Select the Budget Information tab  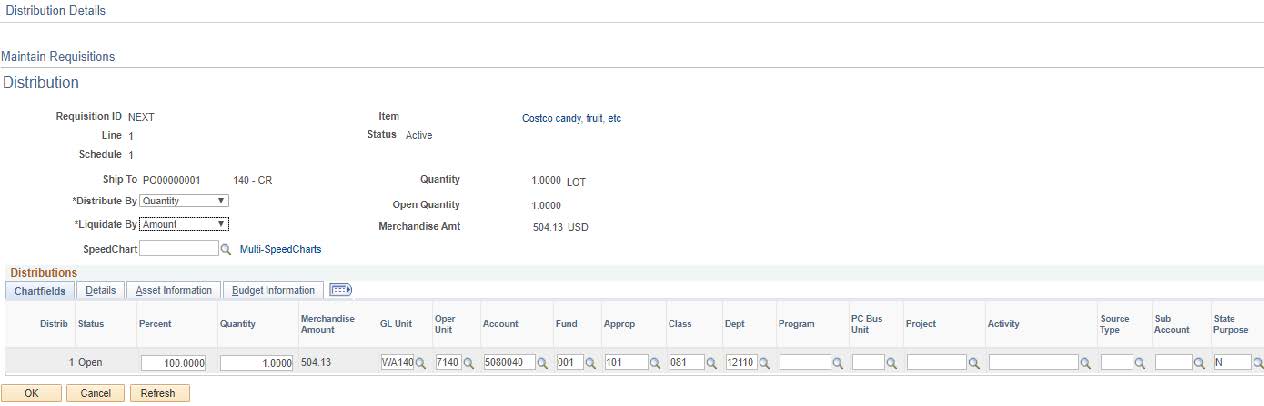click(273, 290)
